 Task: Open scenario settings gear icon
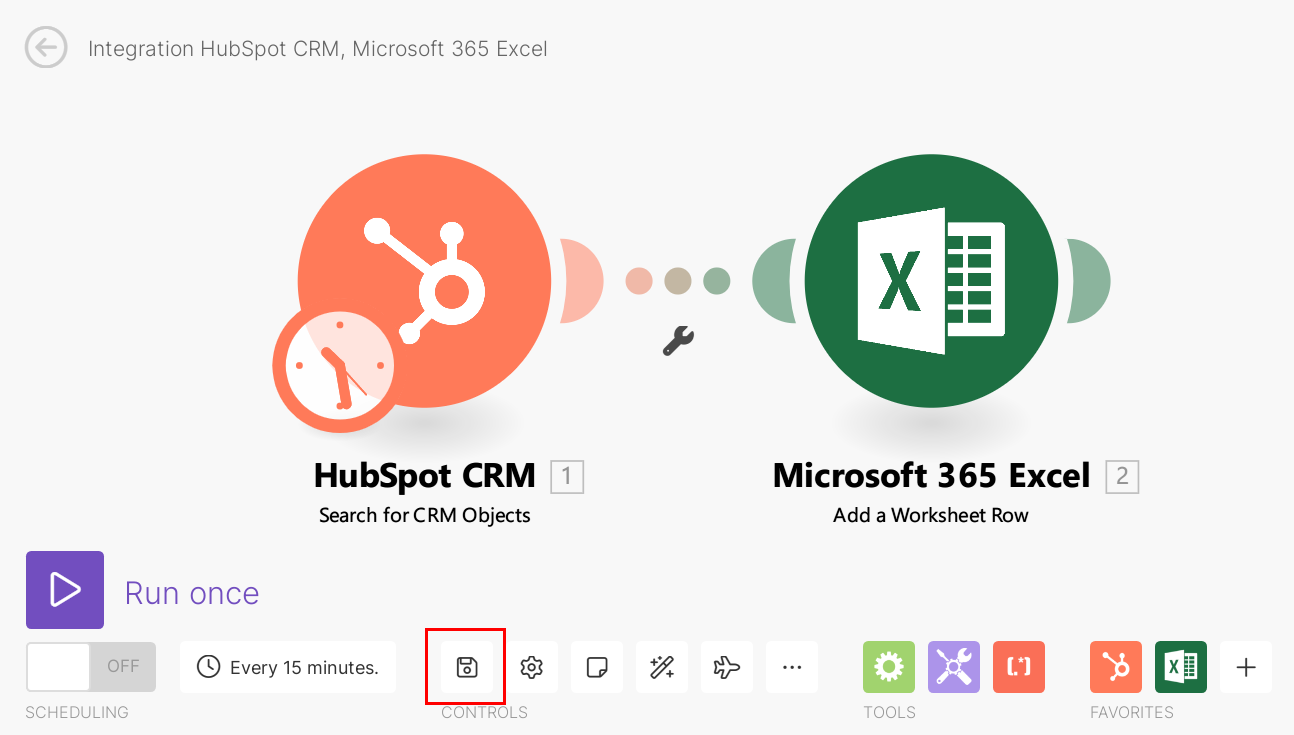[532, 667]
